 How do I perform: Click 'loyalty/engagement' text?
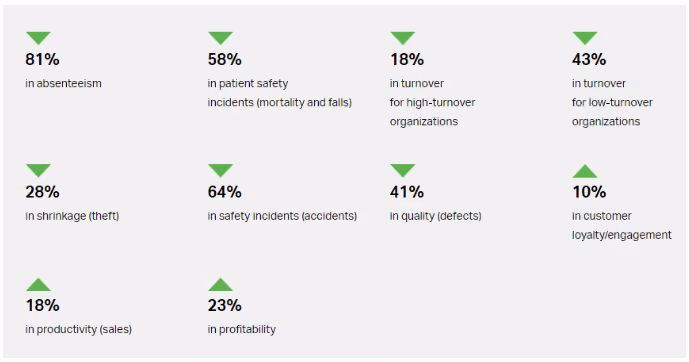click(621, 235)
